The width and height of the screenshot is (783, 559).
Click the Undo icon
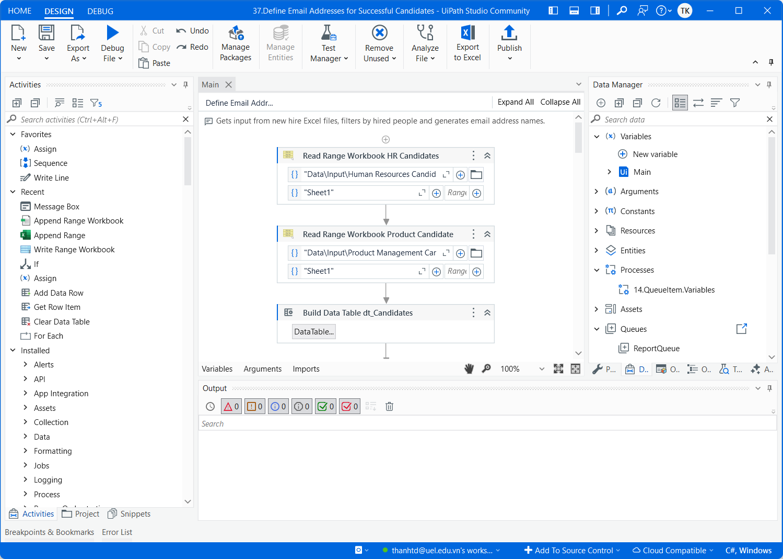point(181,31)
